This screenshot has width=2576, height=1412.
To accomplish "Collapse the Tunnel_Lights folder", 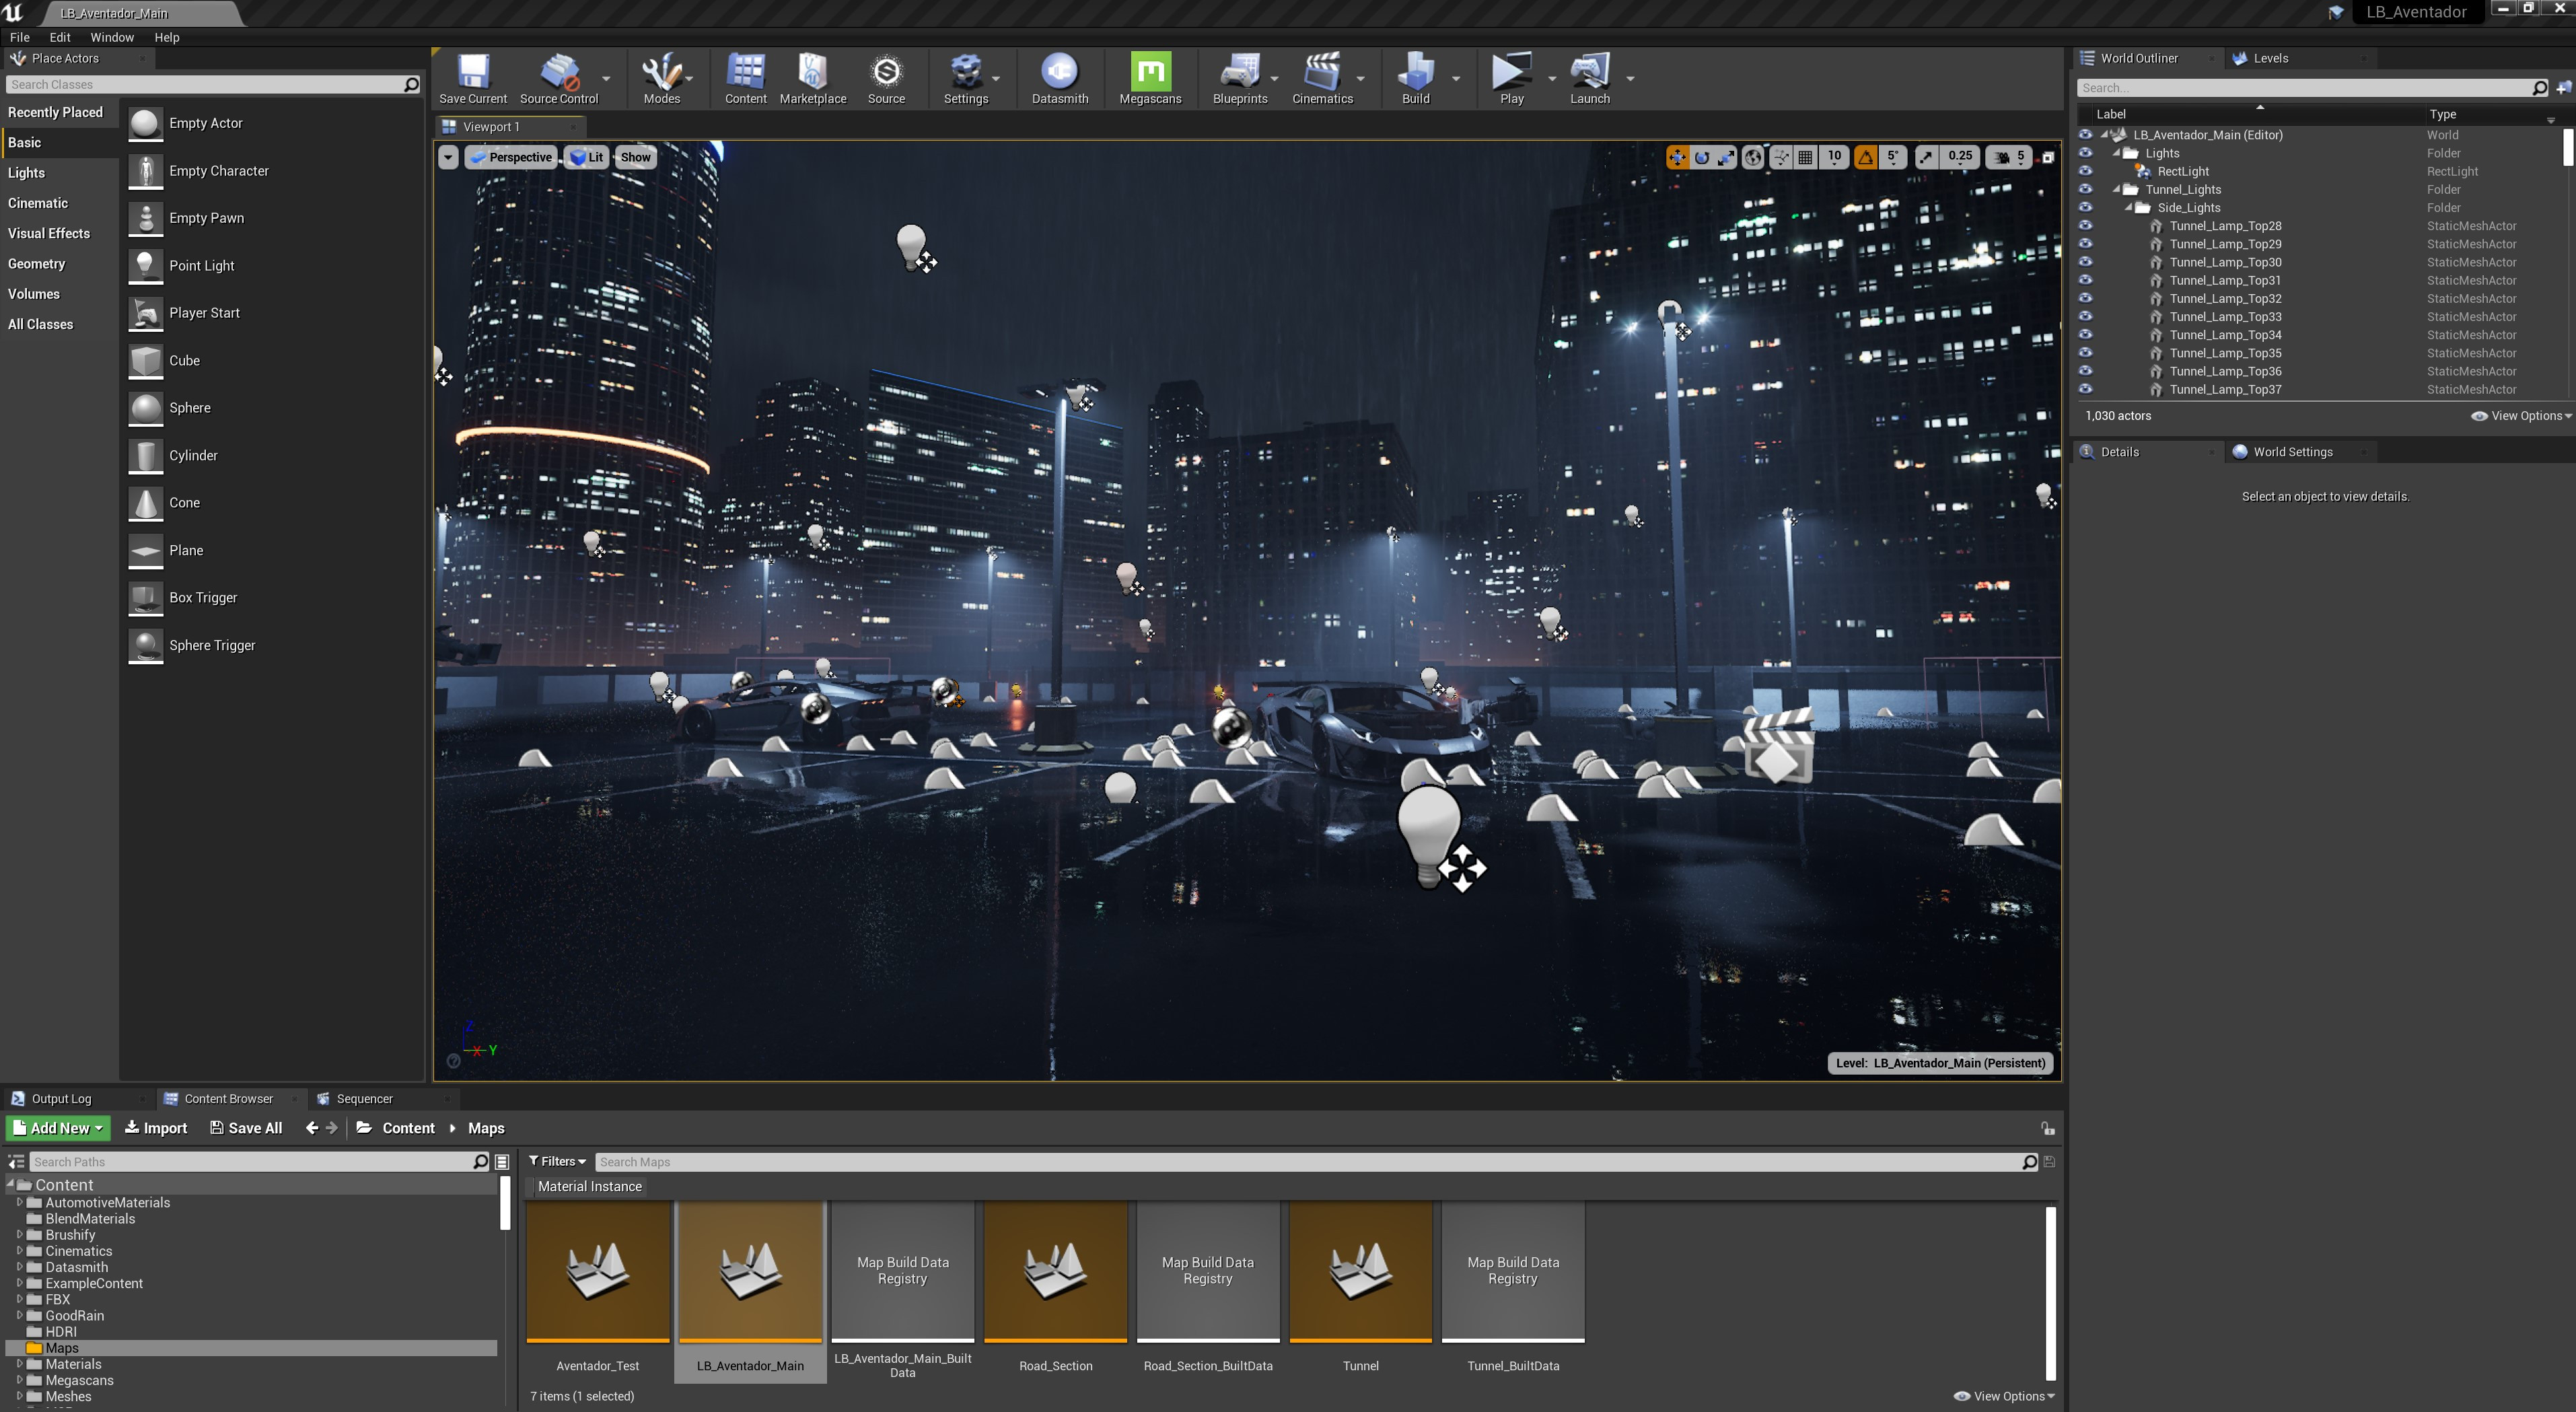I will 2116,190.
